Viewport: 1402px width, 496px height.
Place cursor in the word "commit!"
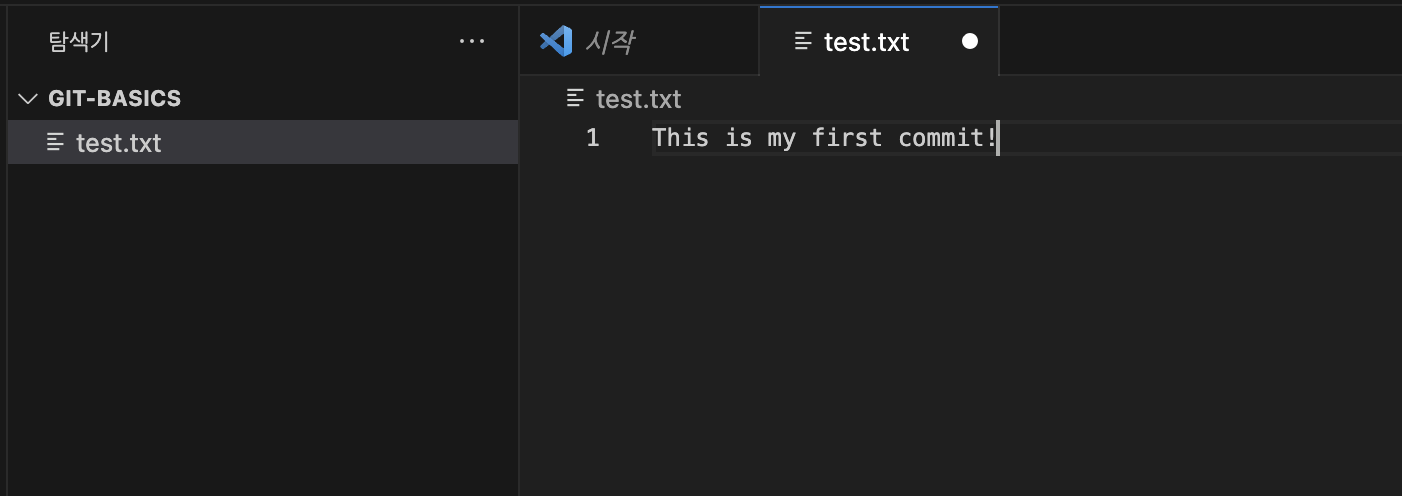click(948, 138)
